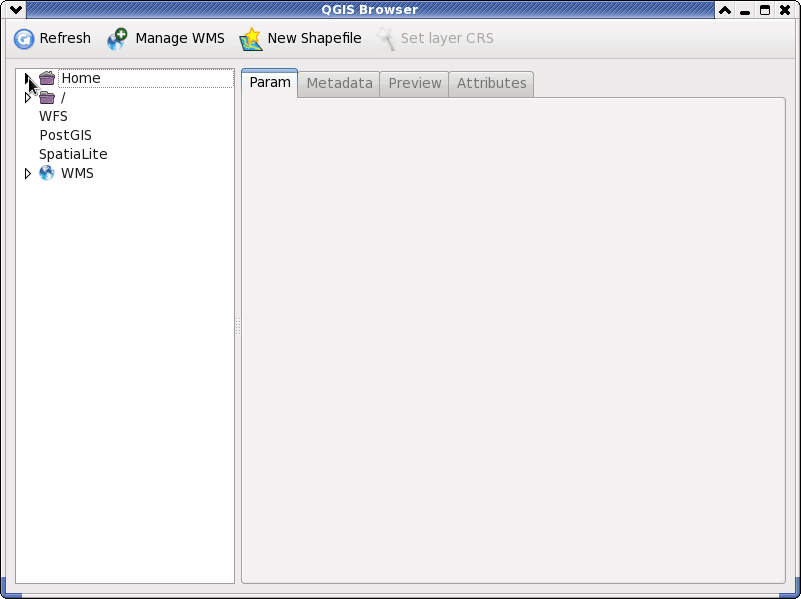The width and height of the screenshot is (801, 599).
Task: Select the PostGIS entry in tree
Action: (x=65, y=135)
